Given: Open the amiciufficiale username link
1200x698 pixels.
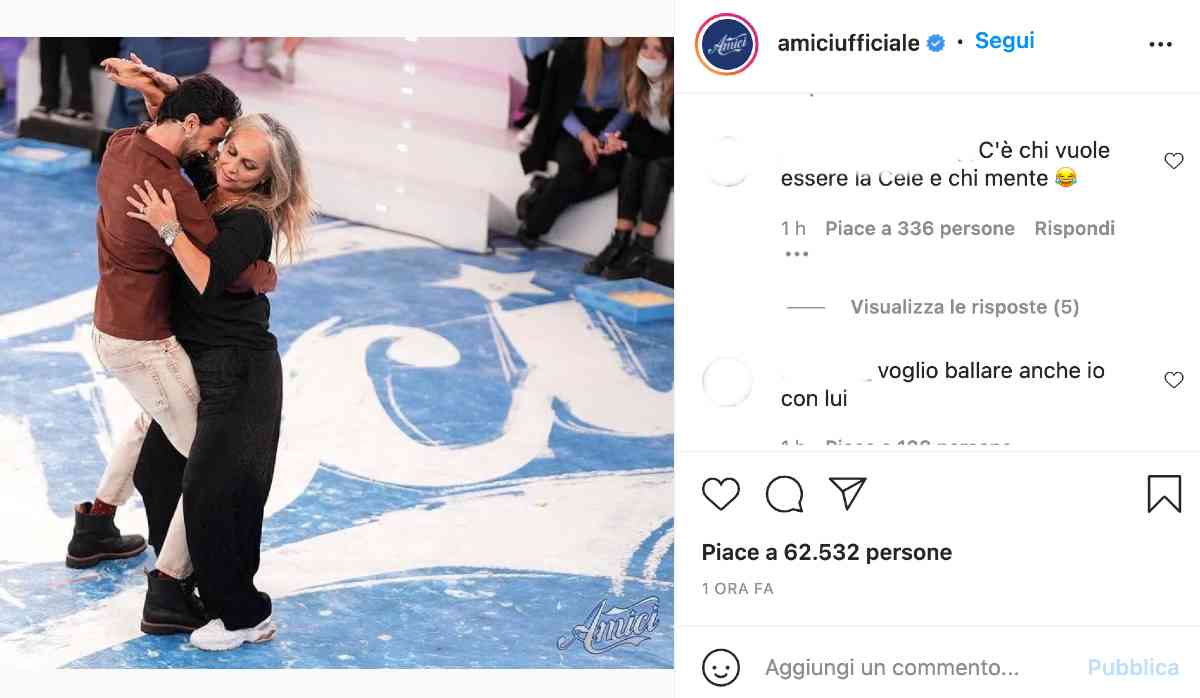Looking at the screenshot, I should tap(849, 43).
